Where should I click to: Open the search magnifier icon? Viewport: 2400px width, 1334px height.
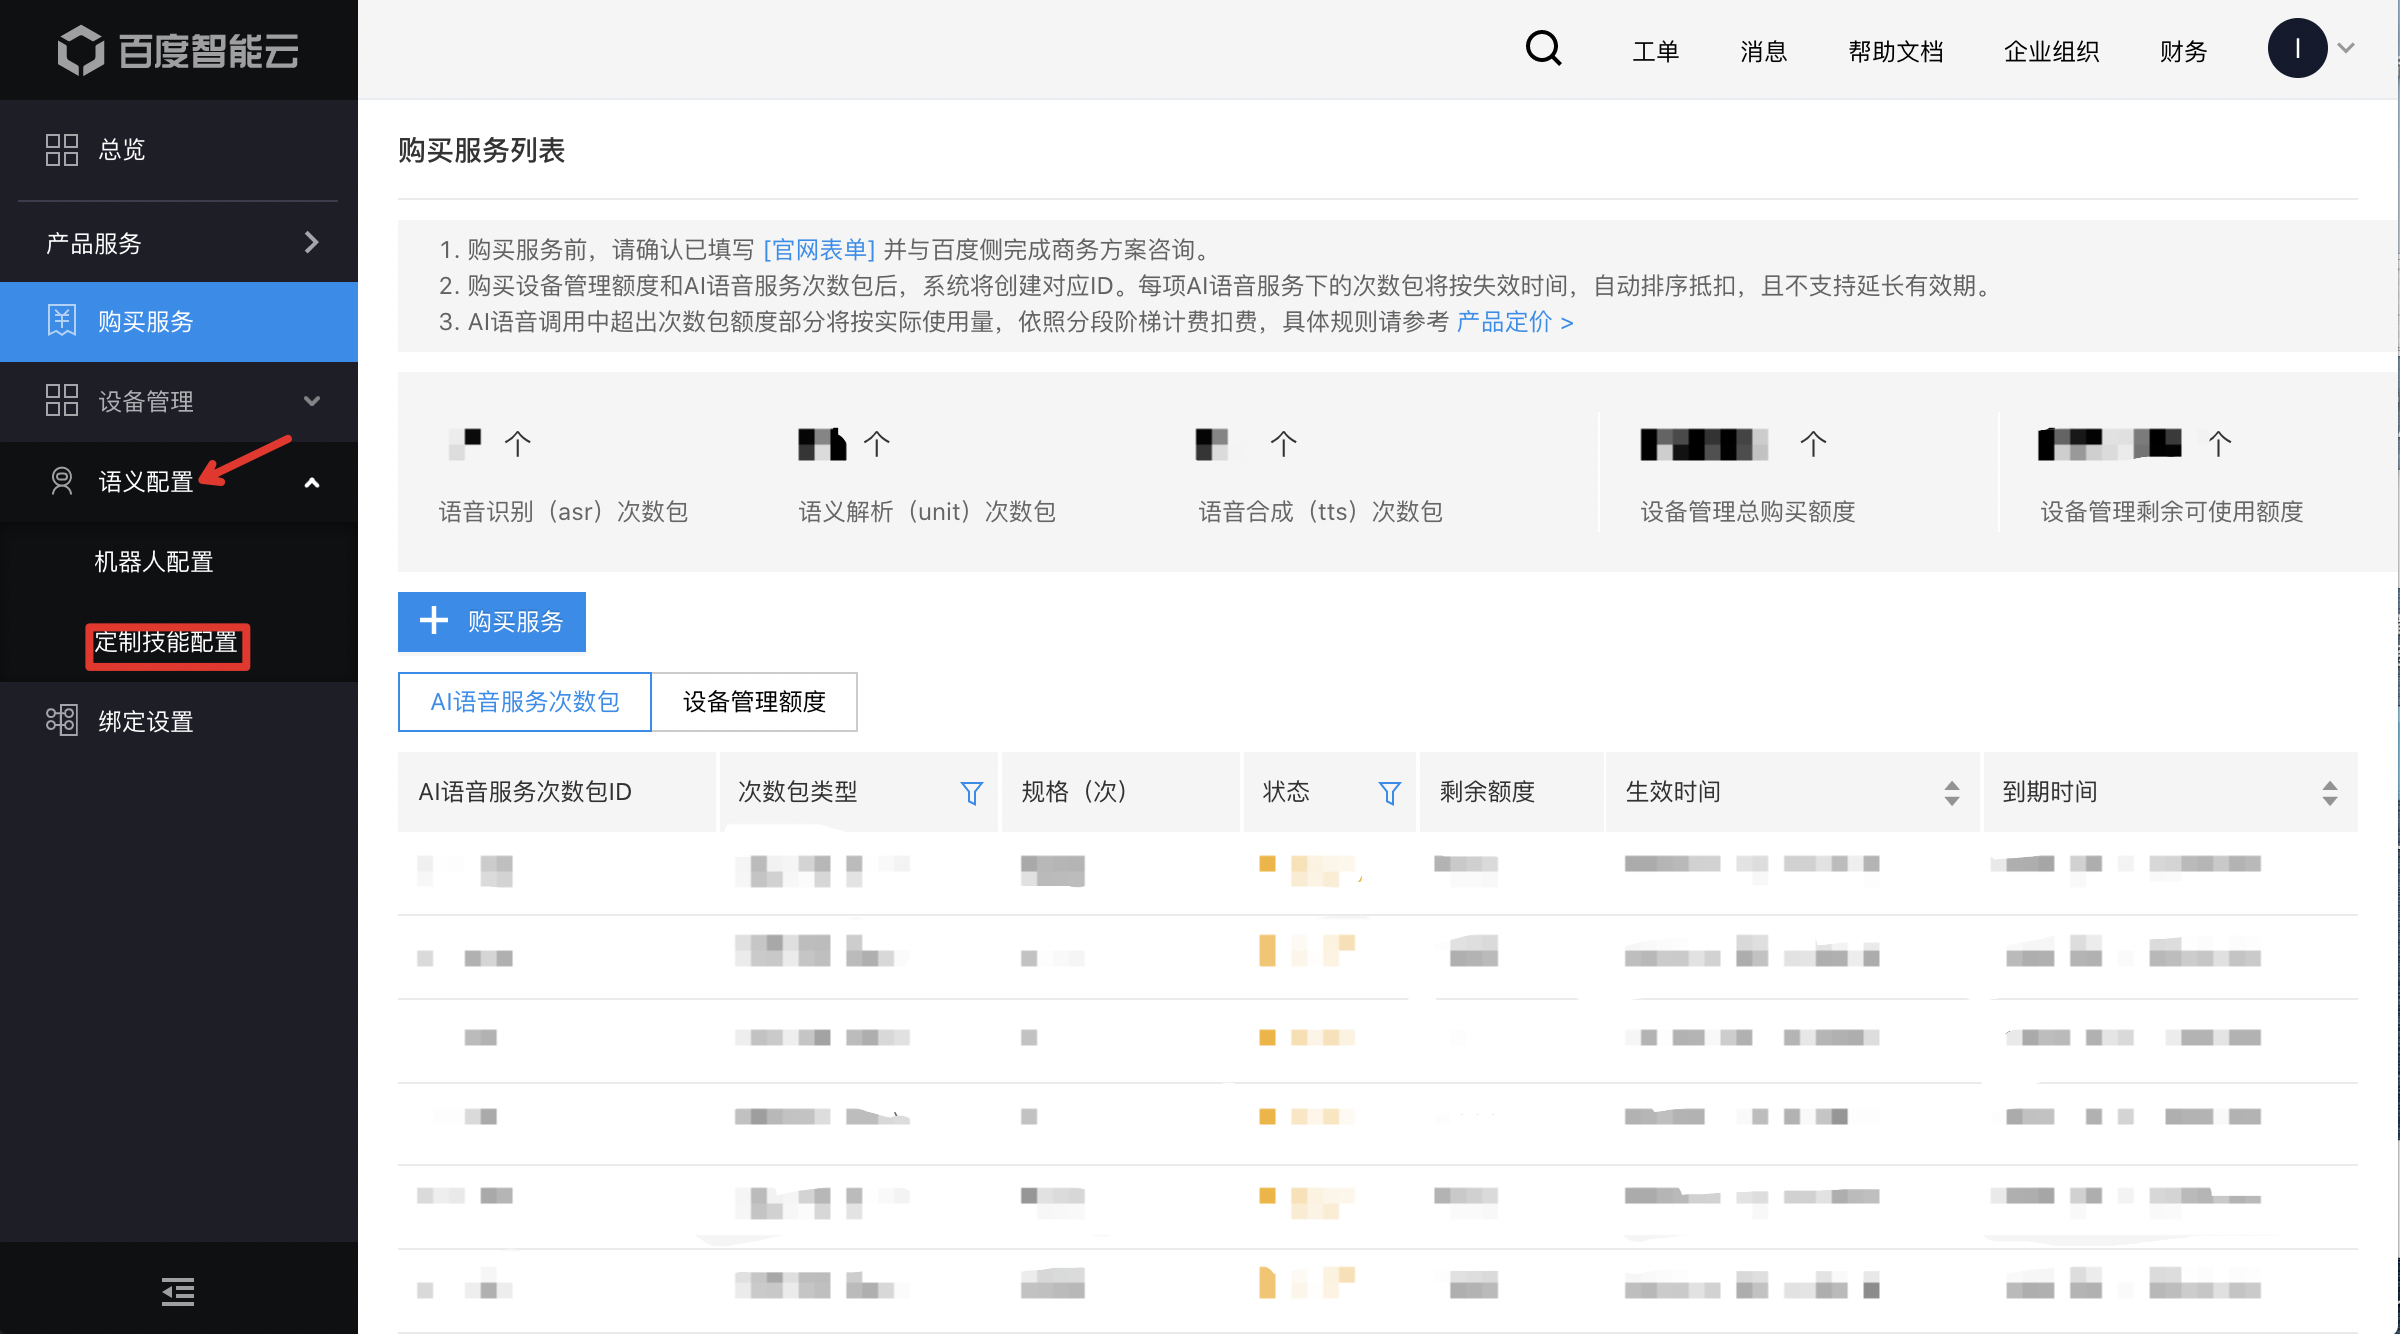[x=1543, y=48]
